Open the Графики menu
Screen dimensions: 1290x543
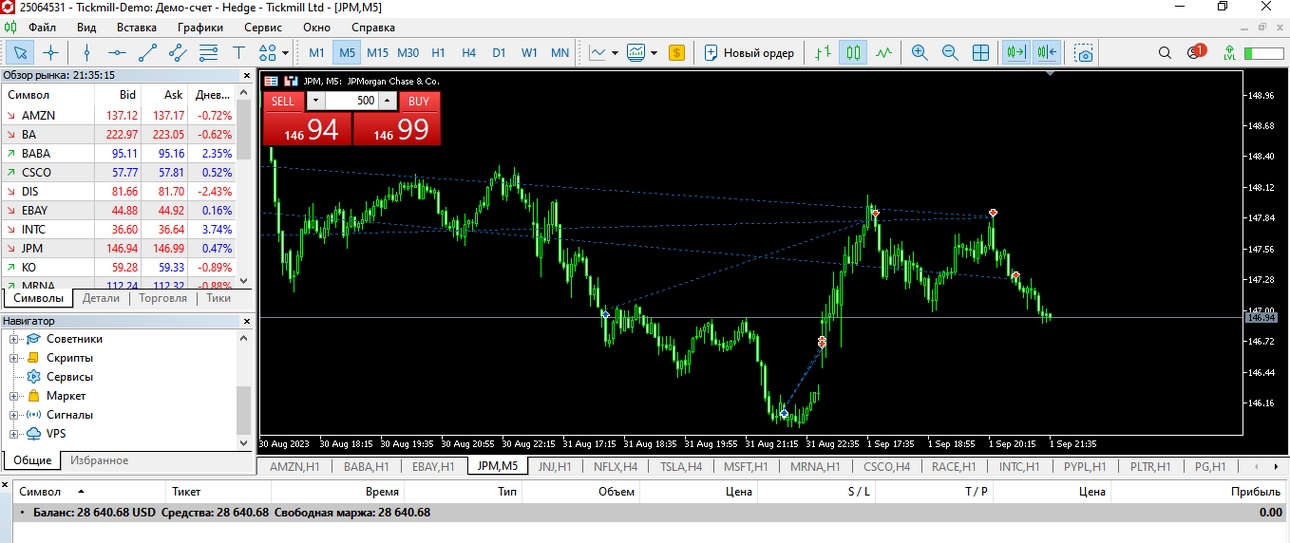[200, 27]
